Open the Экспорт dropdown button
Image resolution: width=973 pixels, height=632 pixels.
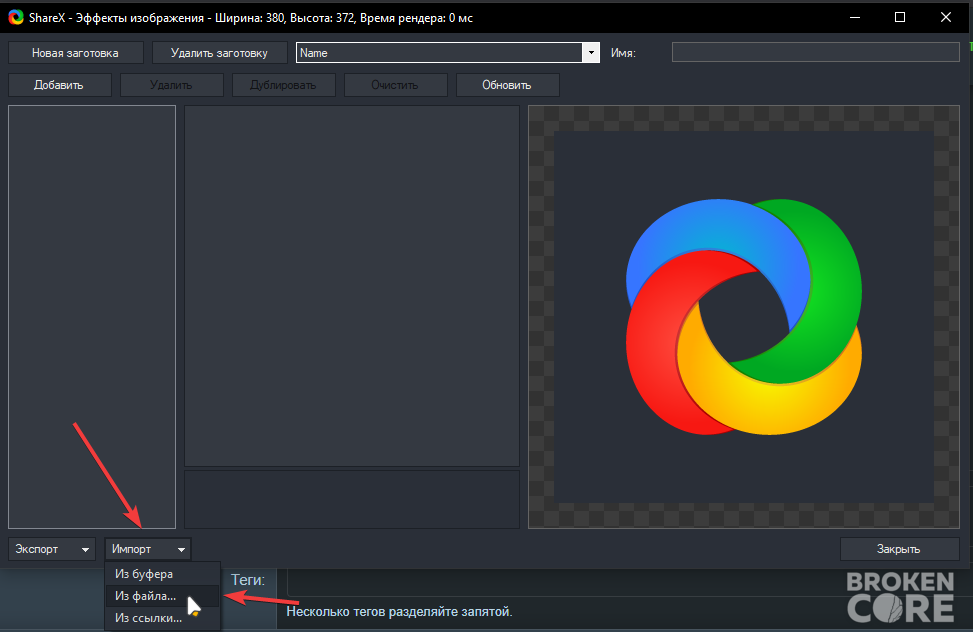(52, 549)
